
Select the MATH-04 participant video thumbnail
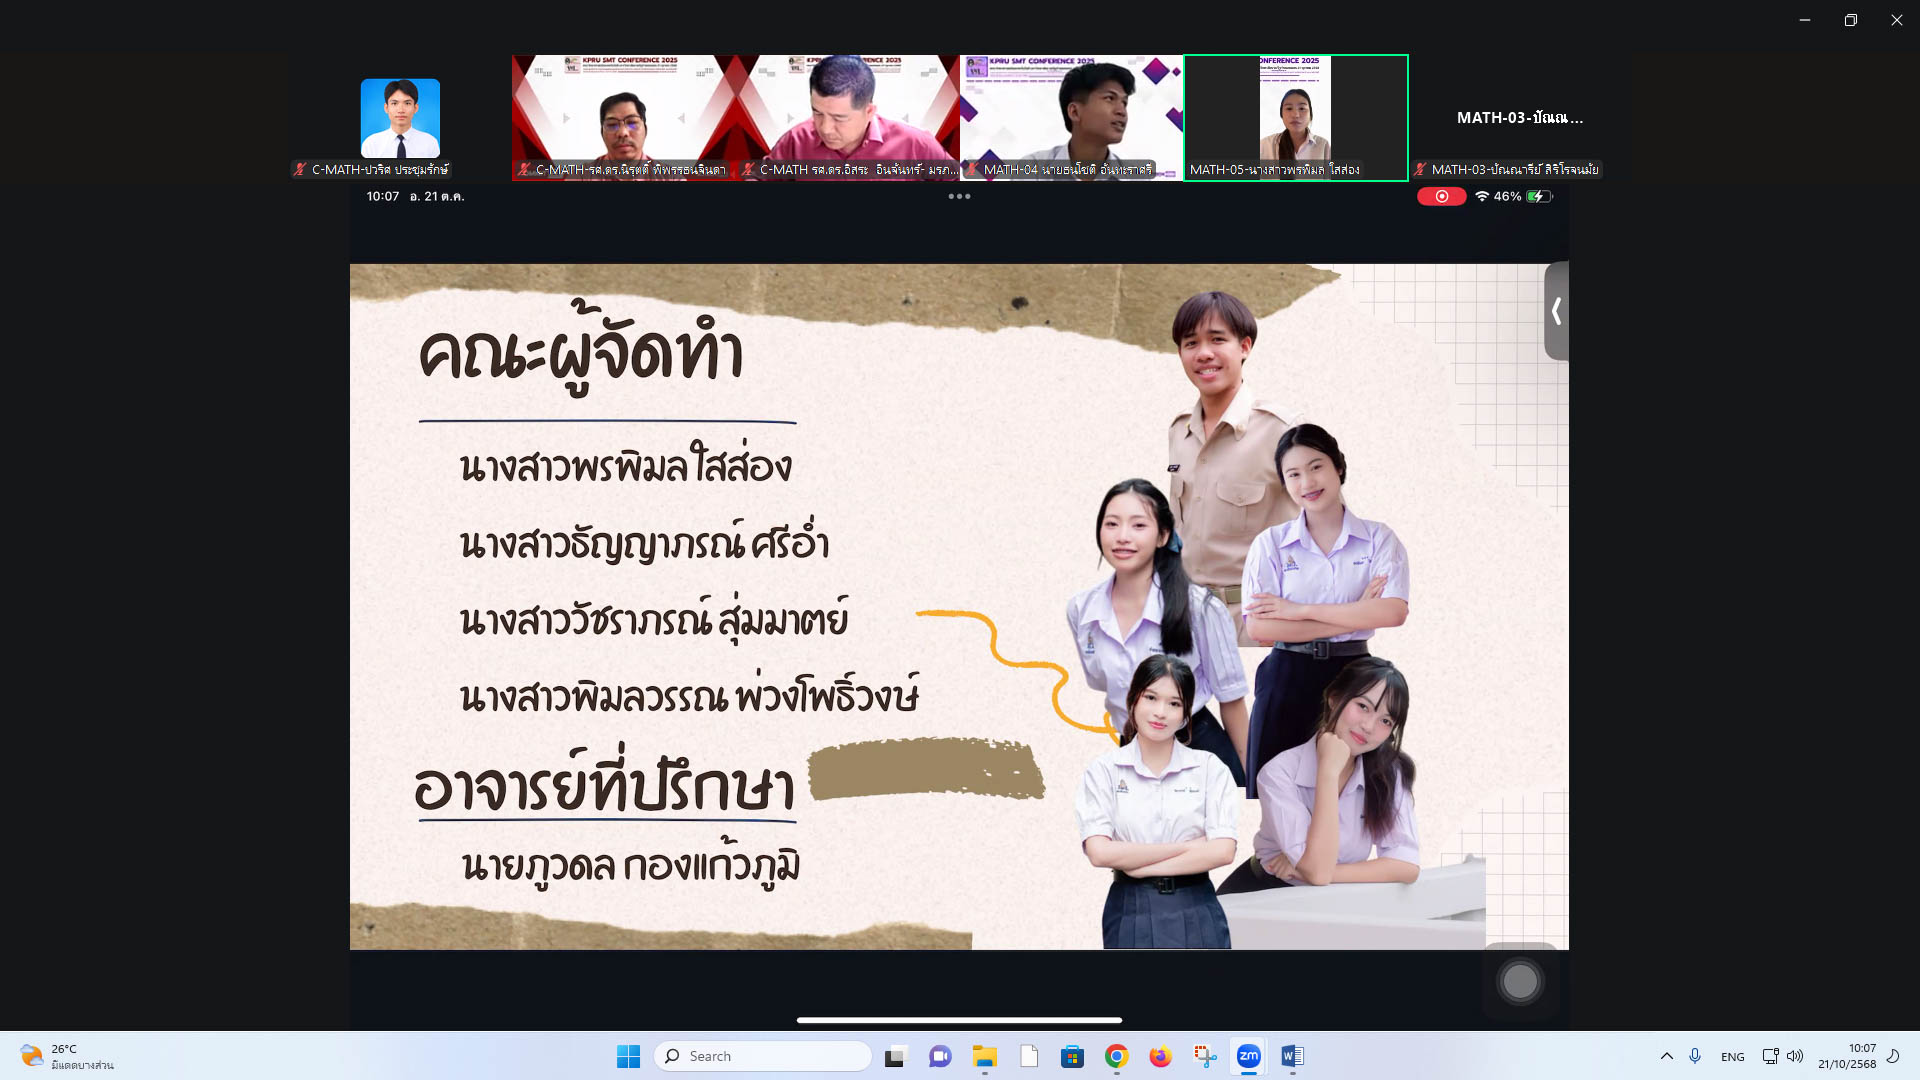click(1071, 117)
